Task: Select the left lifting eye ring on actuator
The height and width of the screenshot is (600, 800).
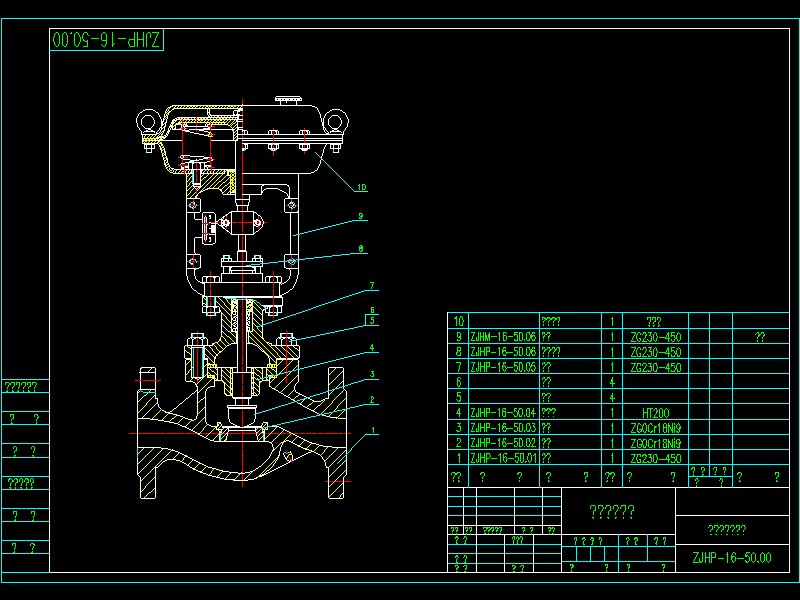Action: (x=148, y=121)
